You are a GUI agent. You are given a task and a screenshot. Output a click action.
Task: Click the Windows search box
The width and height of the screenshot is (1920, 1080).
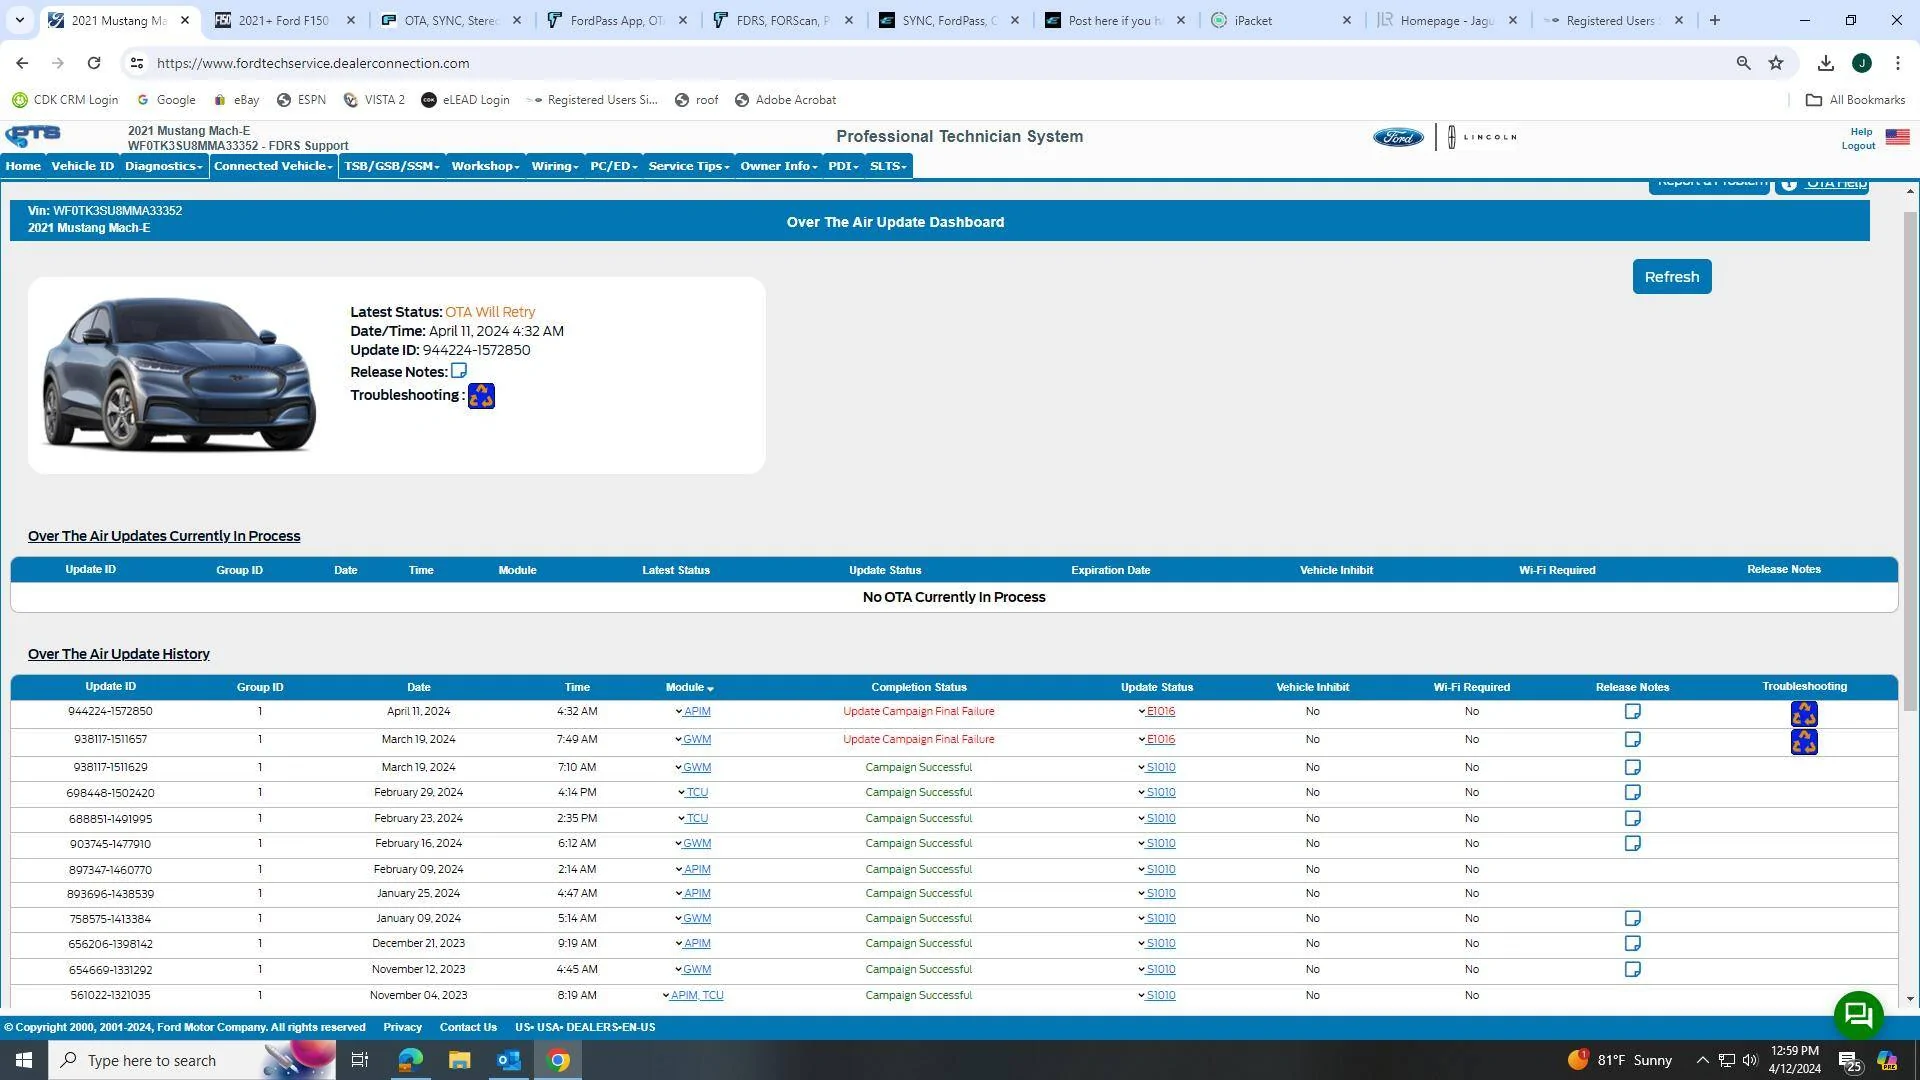point(190,1060)
